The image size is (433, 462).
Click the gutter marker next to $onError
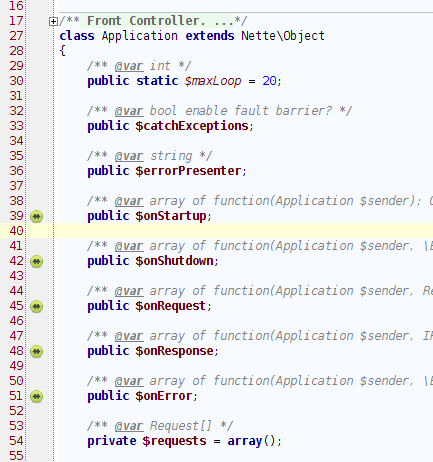point(37,396)
